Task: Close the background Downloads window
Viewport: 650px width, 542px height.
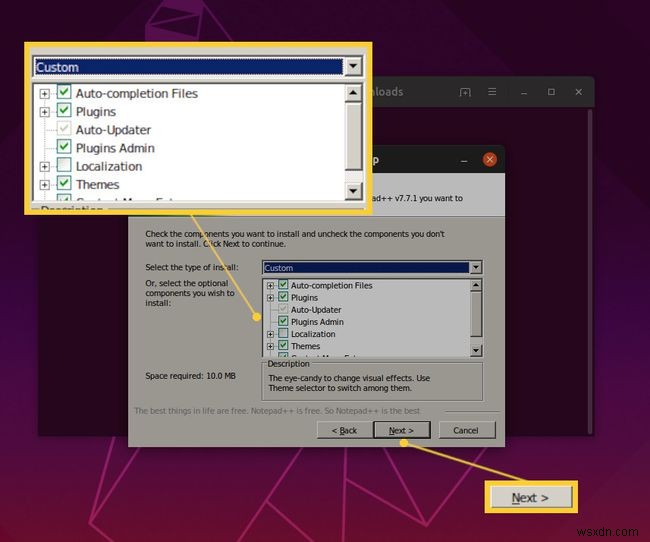Action: 579,92
